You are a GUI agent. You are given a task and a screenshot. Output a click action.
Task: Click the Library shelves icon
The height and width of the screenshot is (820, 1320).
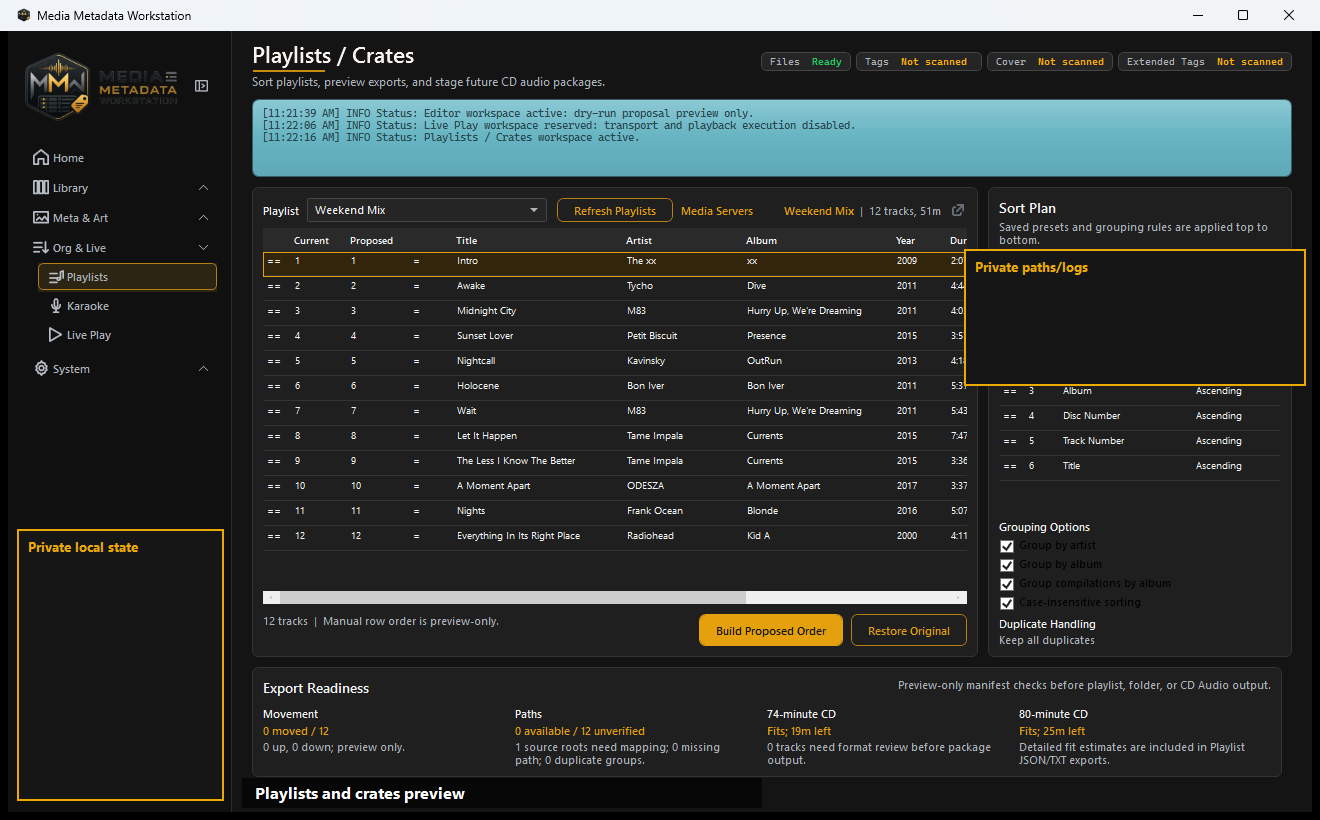click(x=41, y=187)
